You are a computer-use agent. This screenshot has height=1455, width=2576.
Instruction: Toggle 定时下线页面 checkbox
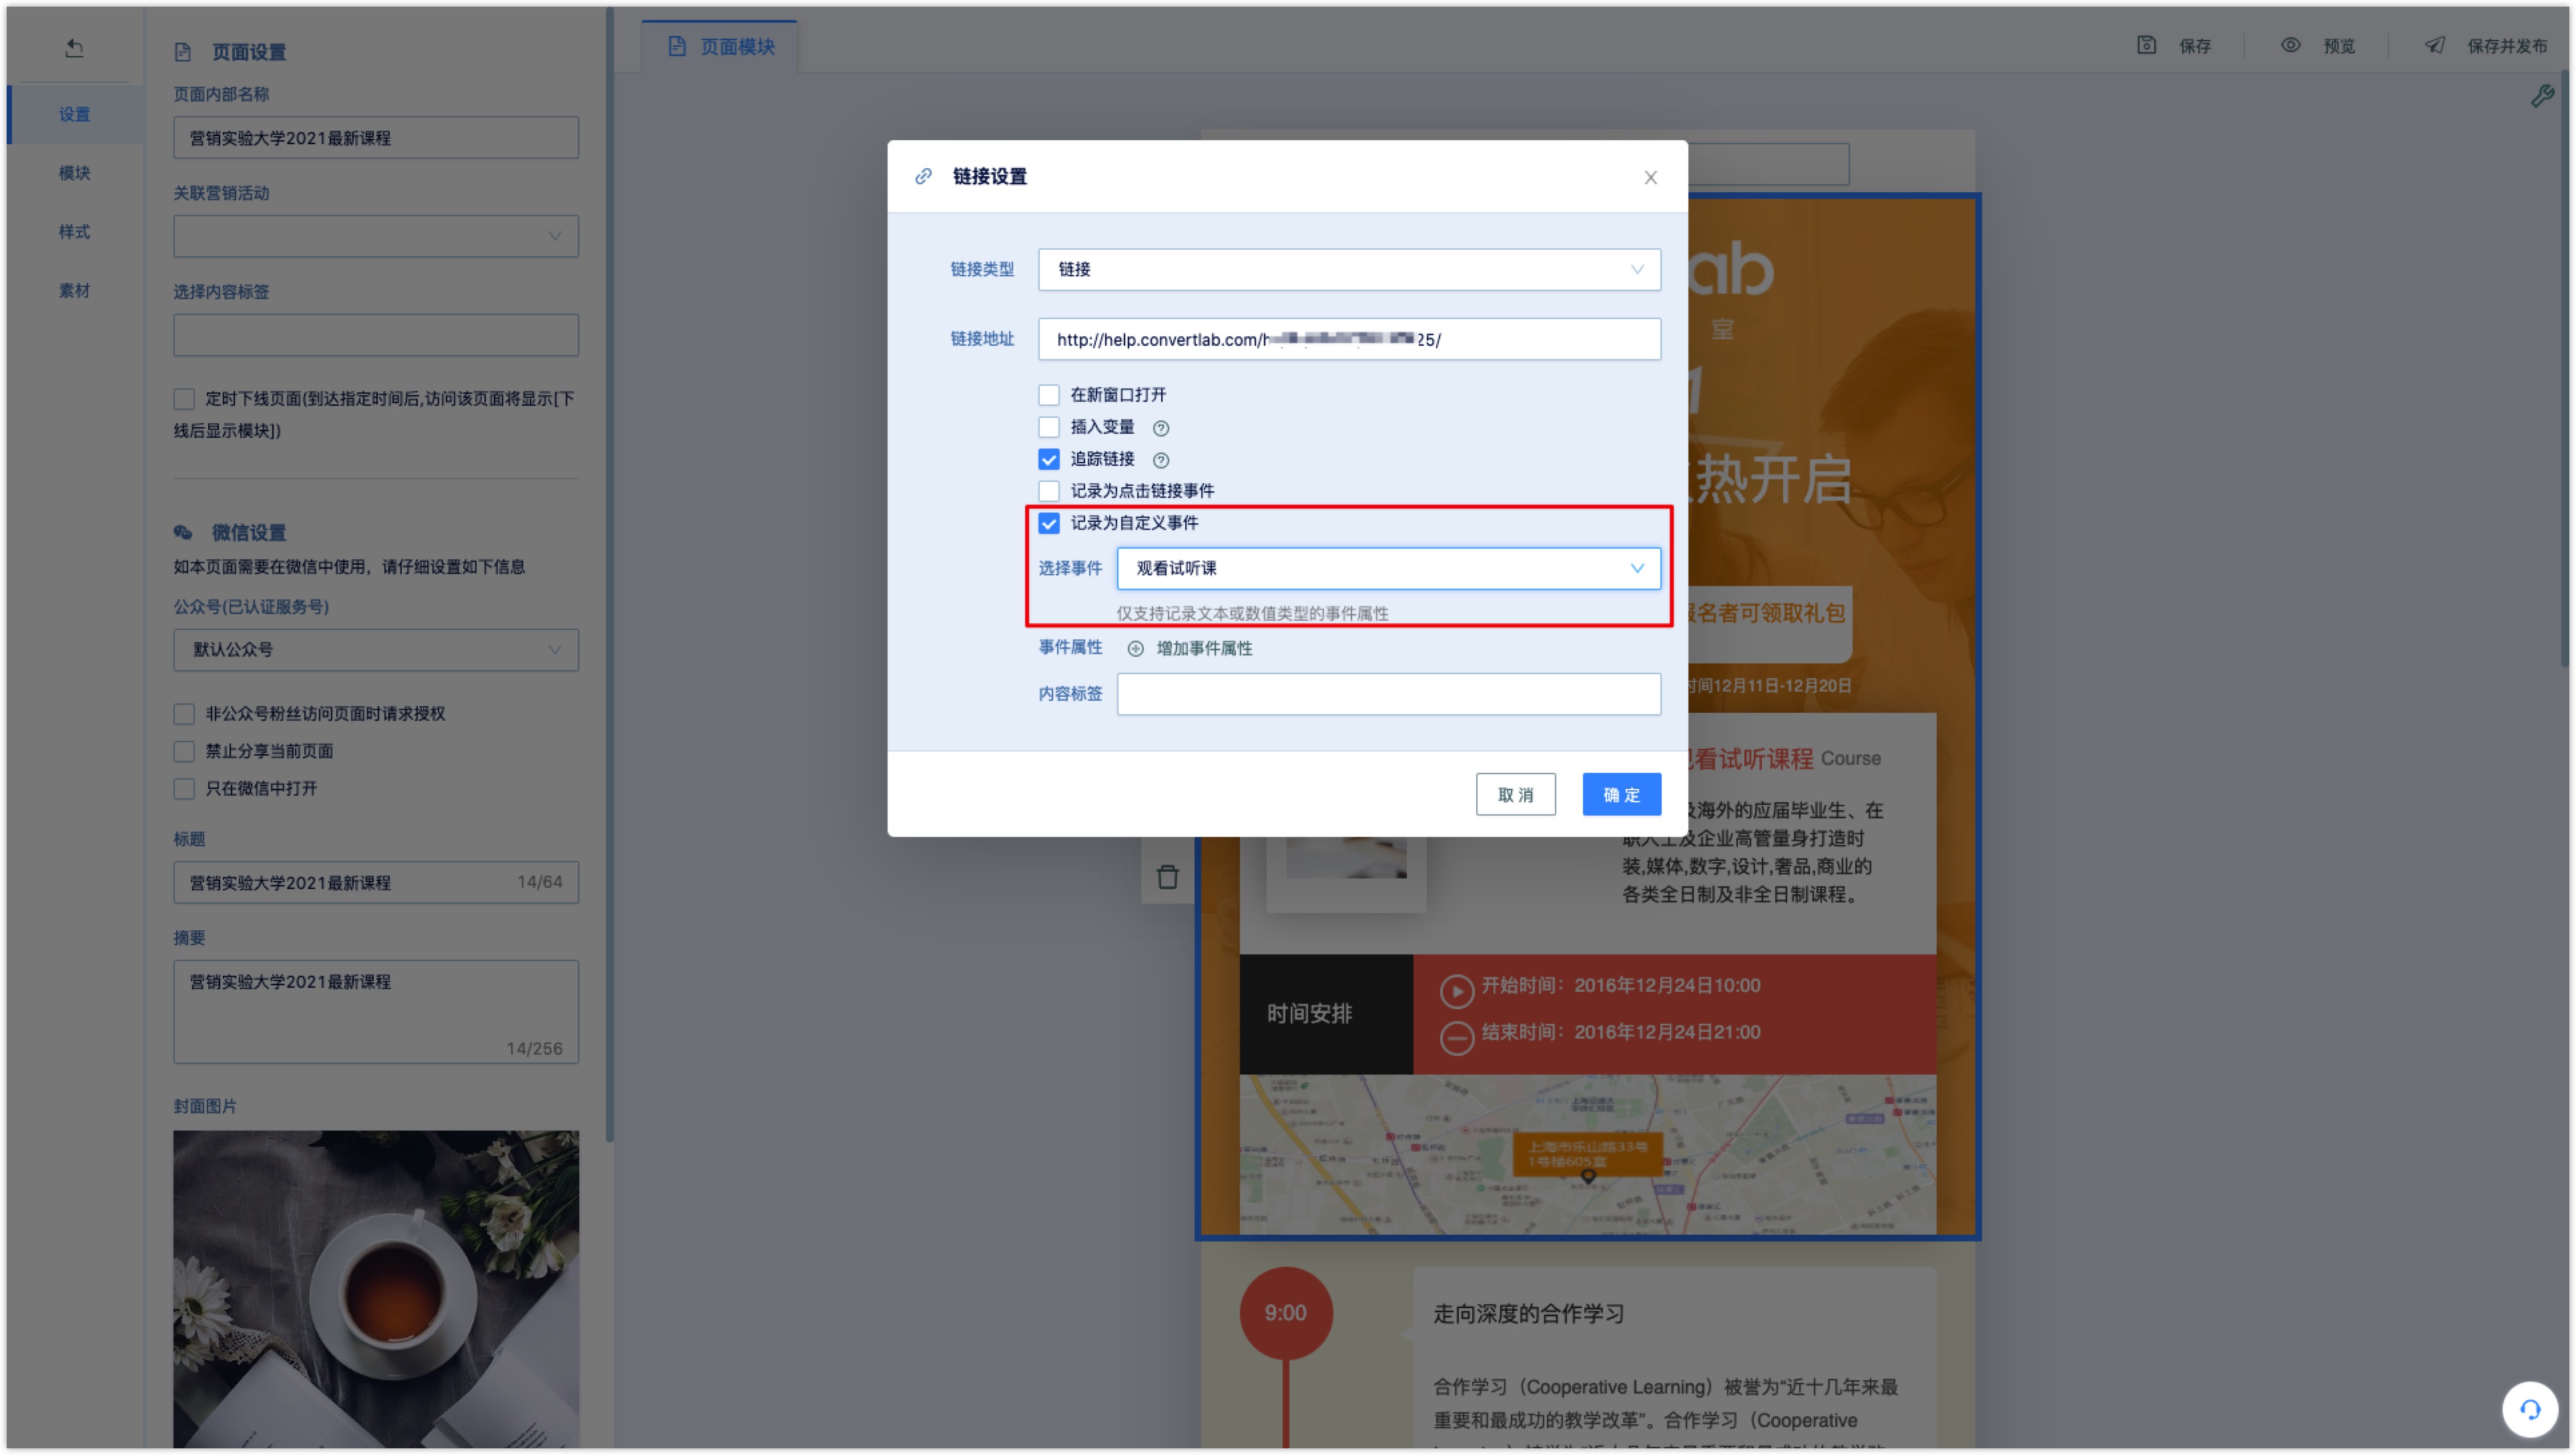184,399
